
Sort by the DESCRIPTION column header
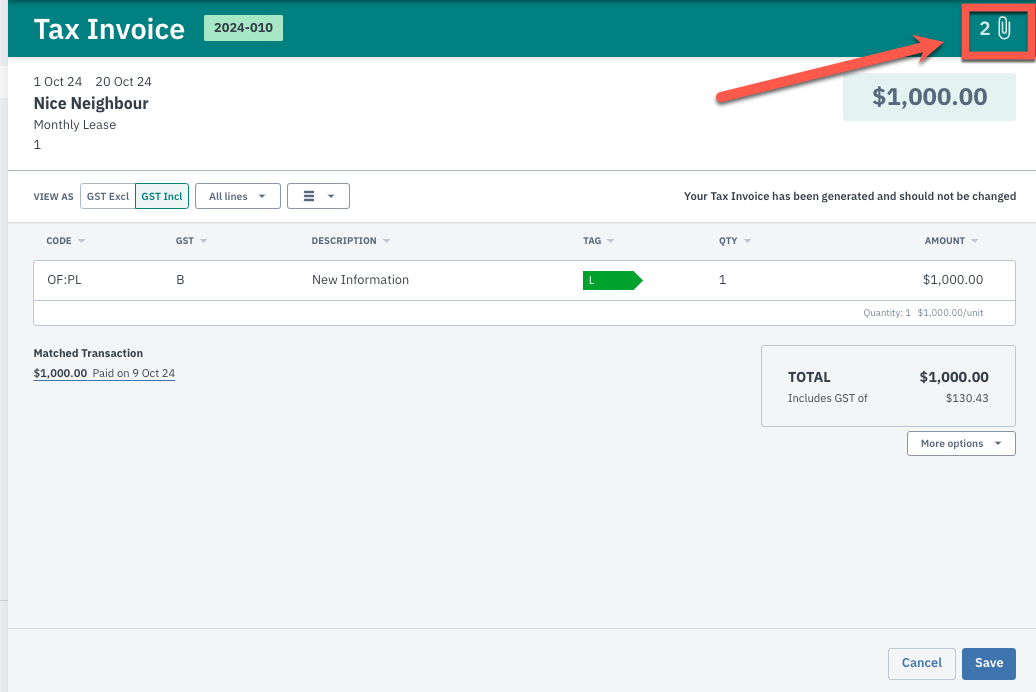(x=351, y=241)
